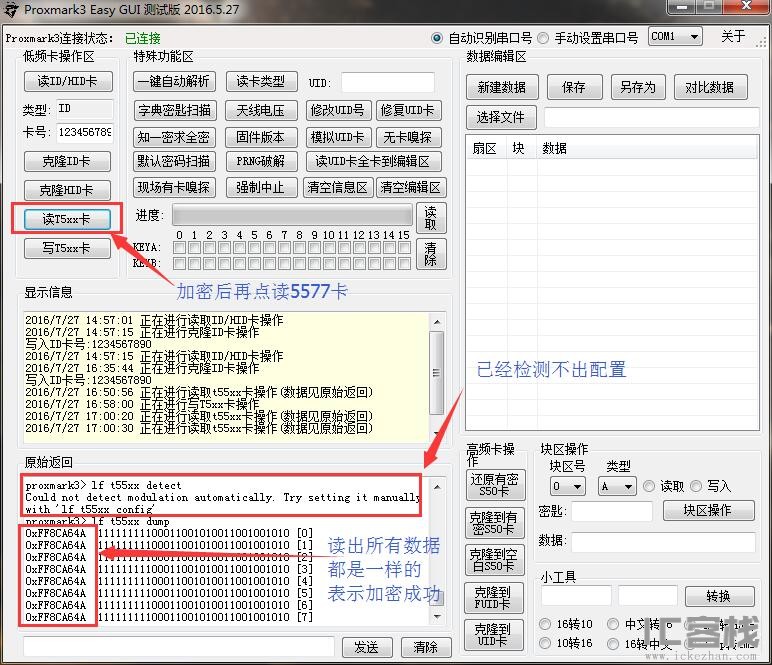Click 对比数据 button
The height and width of the screenshot is (665, 772).
click(710, 87)
